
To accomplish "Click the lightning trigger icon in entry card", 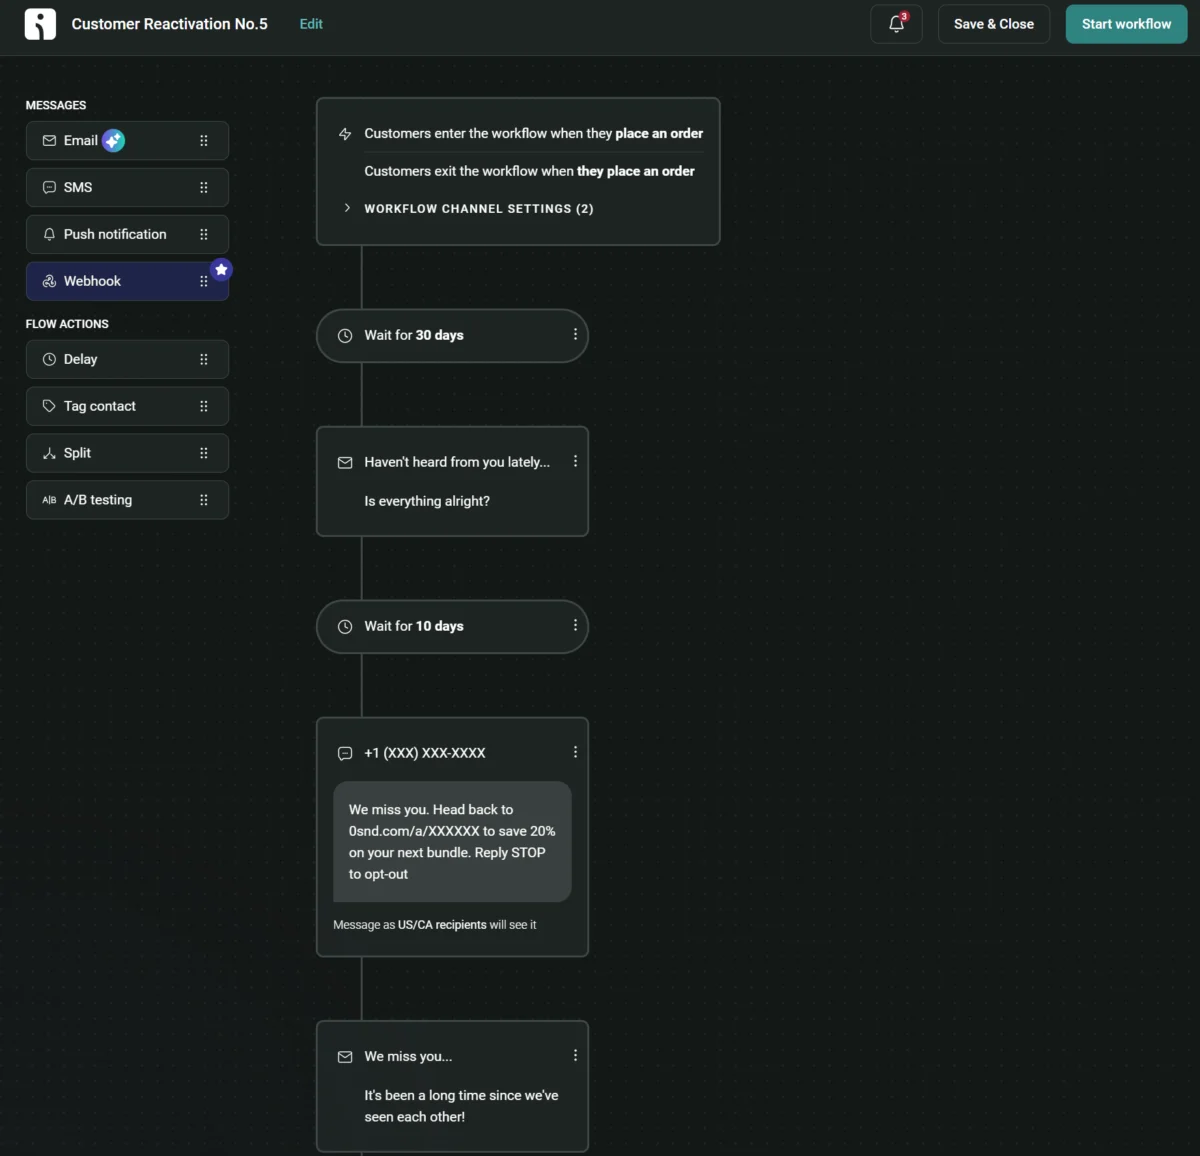I will [345, 134].
